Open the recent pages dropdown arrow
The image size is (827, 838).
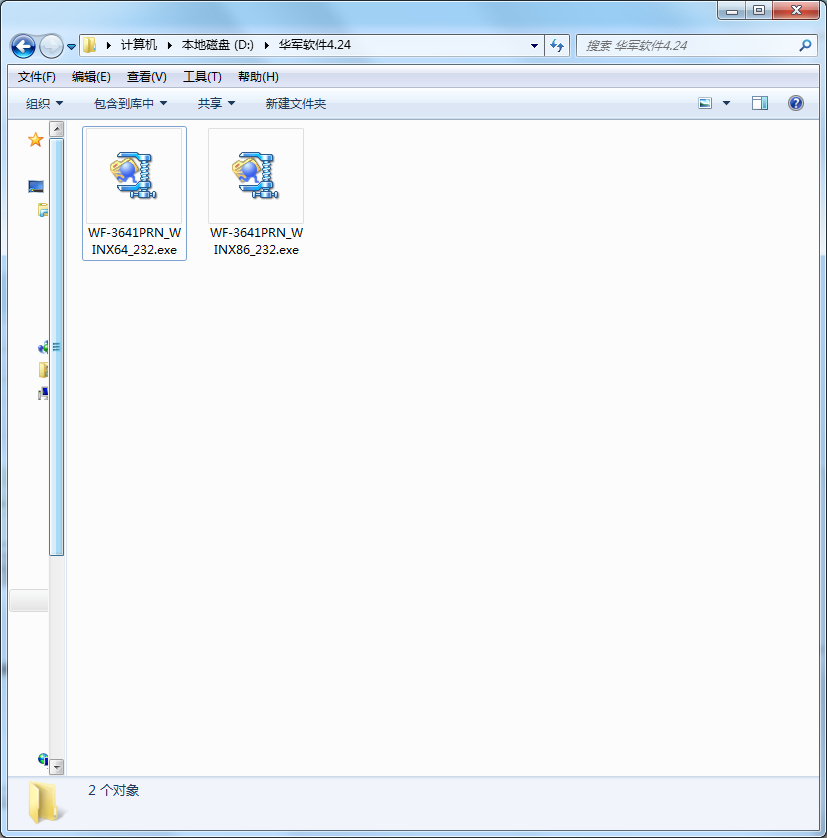71,46
